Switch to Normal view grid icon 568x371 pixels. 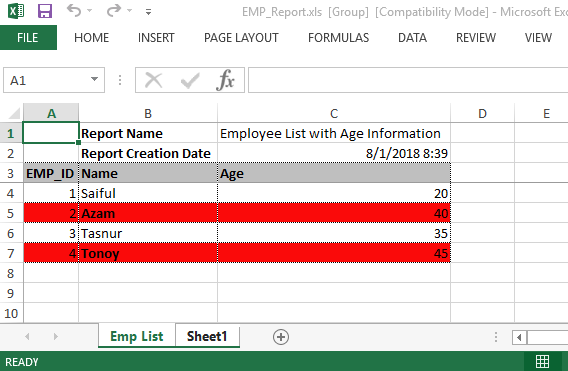pos(542,361)
